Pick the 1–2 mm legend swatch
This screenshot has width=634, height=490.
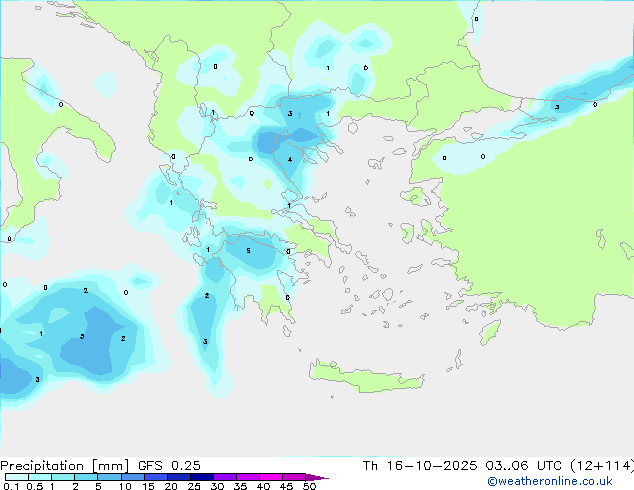(x=63, y=477)
